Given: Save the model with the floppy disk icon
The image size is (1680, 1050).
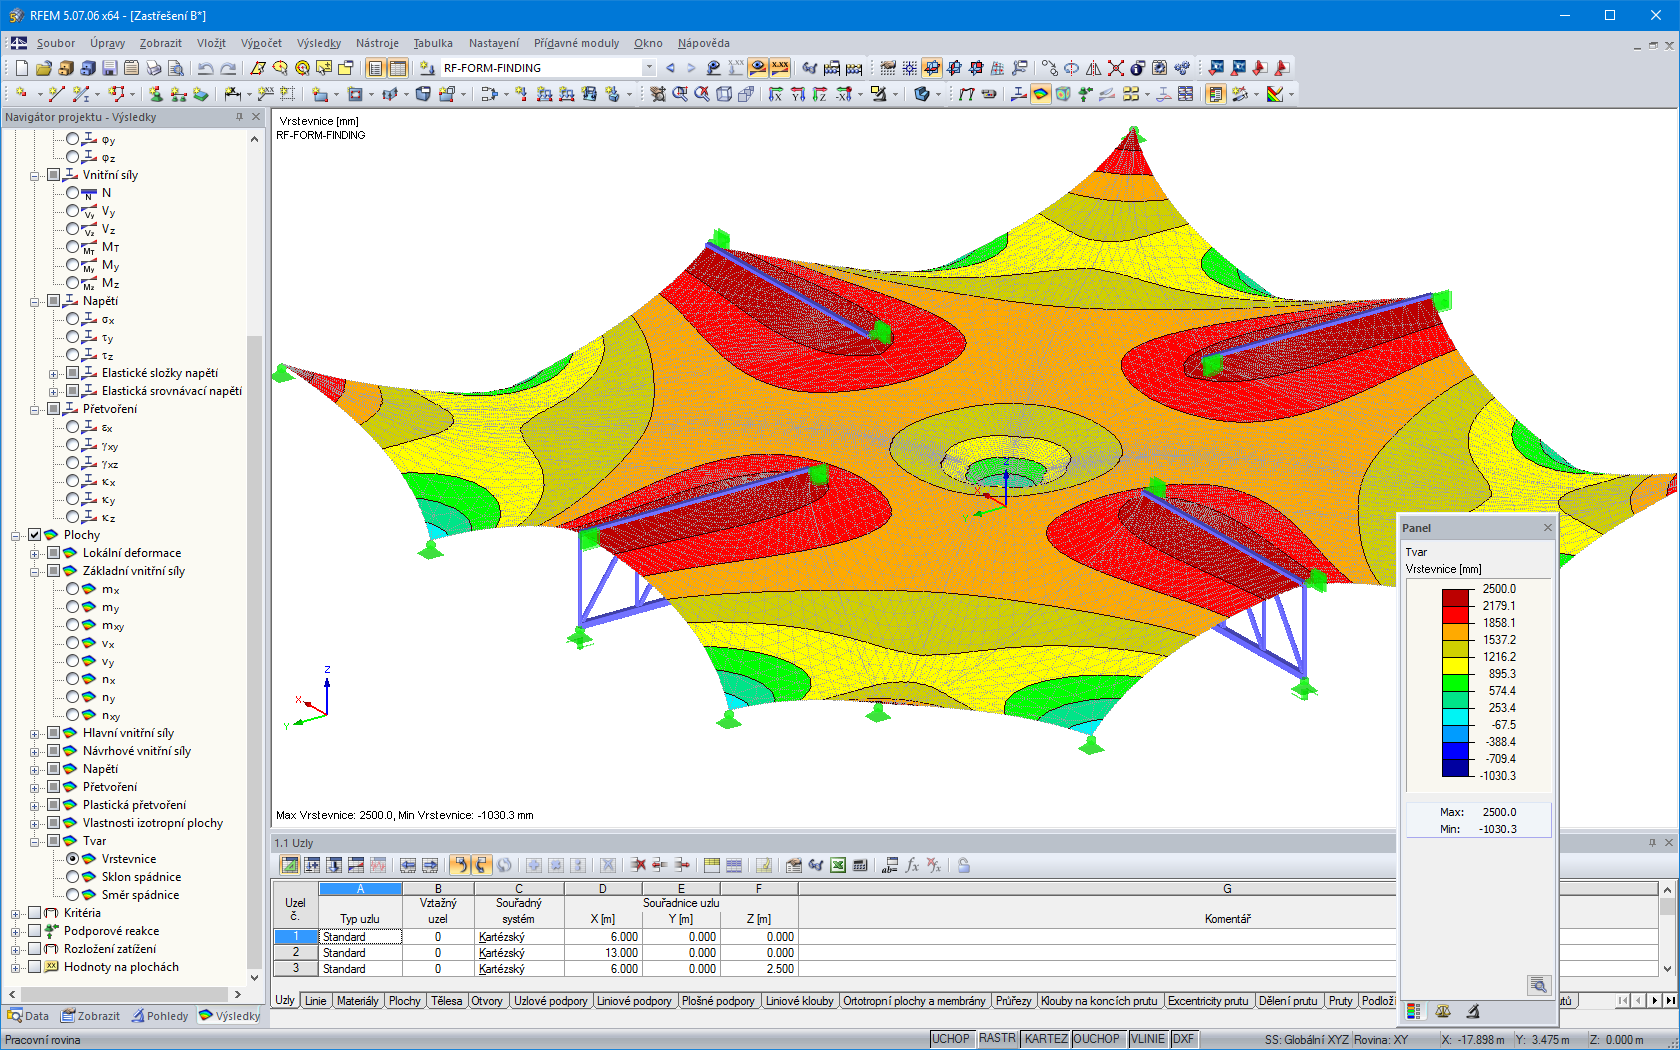Looking at the screenshot, I should [x=109, y=68].
